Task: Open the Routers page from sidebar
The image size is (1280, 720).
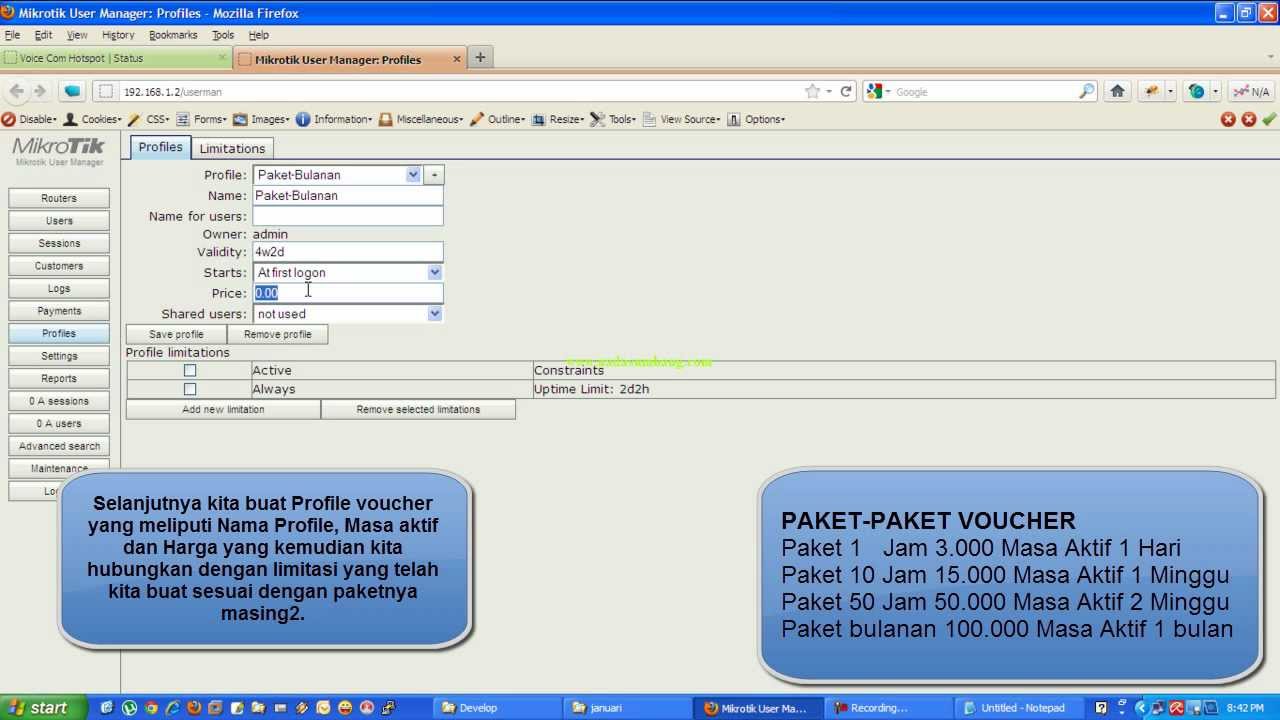Action: 59,198
